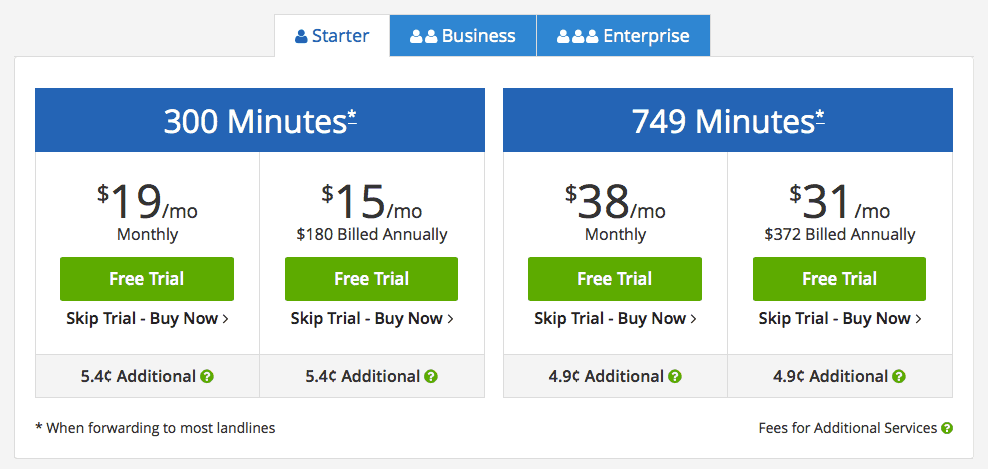Click help icon beside 5.4¢ Additional under $15 plan
Image resolution: width=988 pixels, height=469 pixels.
[x=431, y=377]
